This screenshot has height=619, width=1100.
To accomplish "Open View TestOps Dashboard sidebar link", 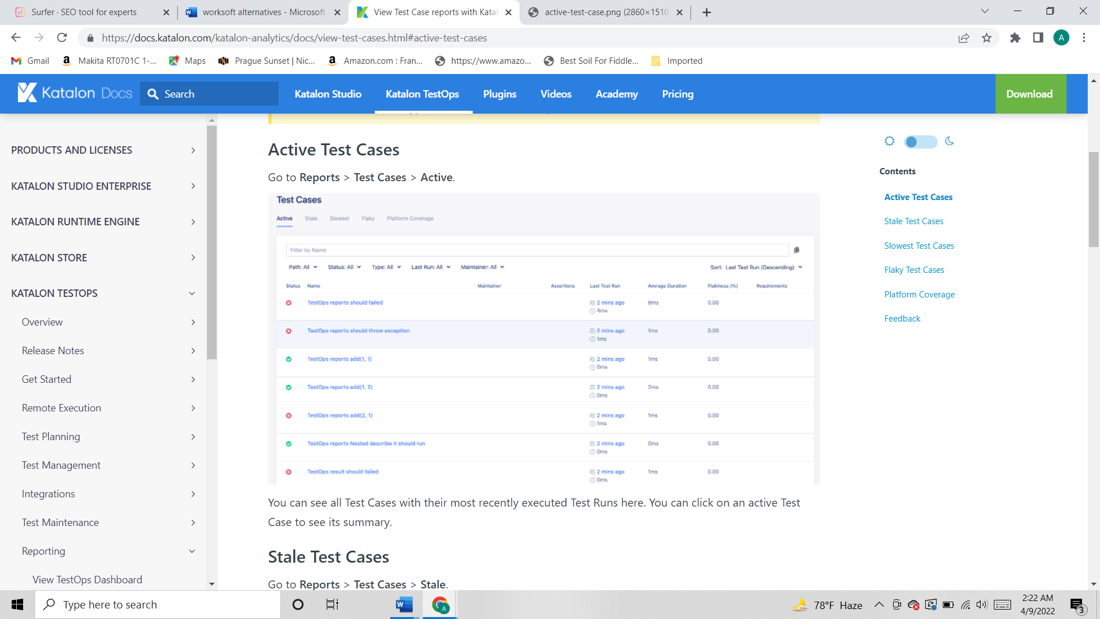I will click(x=87, y=580).
